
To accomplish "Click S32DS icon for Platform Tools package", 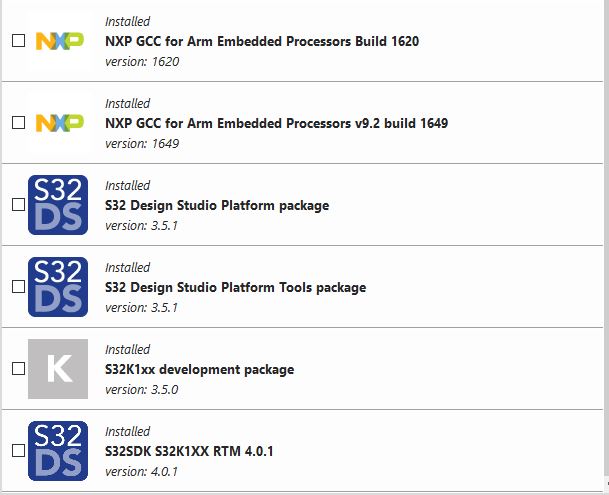I will pyautogui.click(x=58, y=287).
